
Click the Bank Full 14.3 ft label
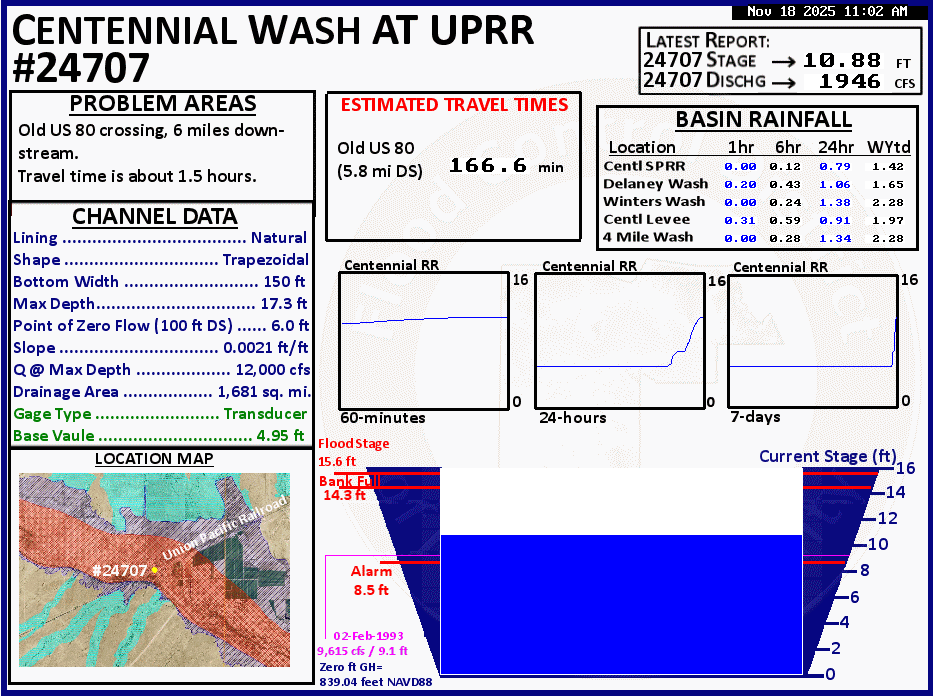343,488
